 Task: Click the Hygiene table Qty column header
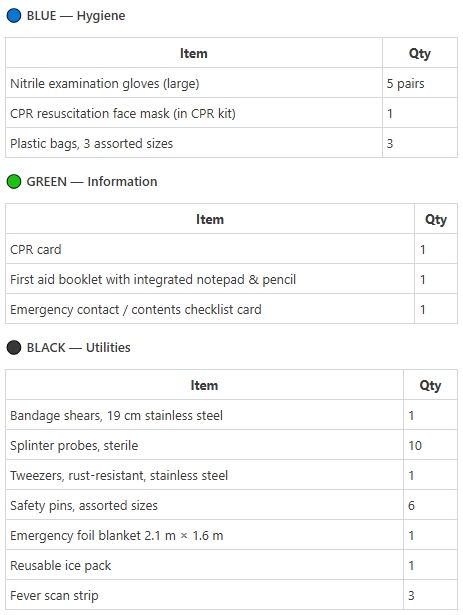click(420, 53)
